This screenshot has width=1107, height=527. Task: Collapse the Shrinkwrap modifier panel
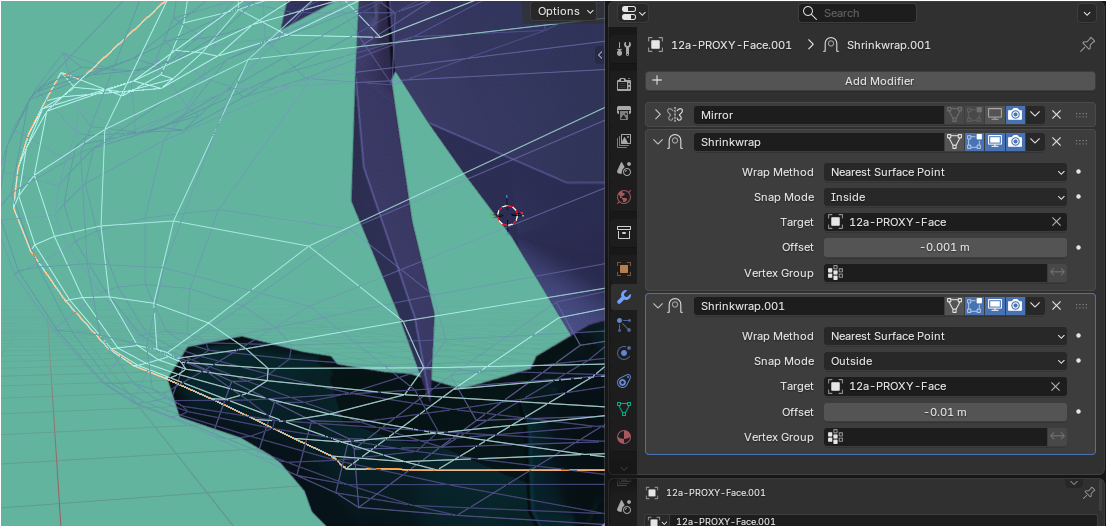click(x=657, y=142)
